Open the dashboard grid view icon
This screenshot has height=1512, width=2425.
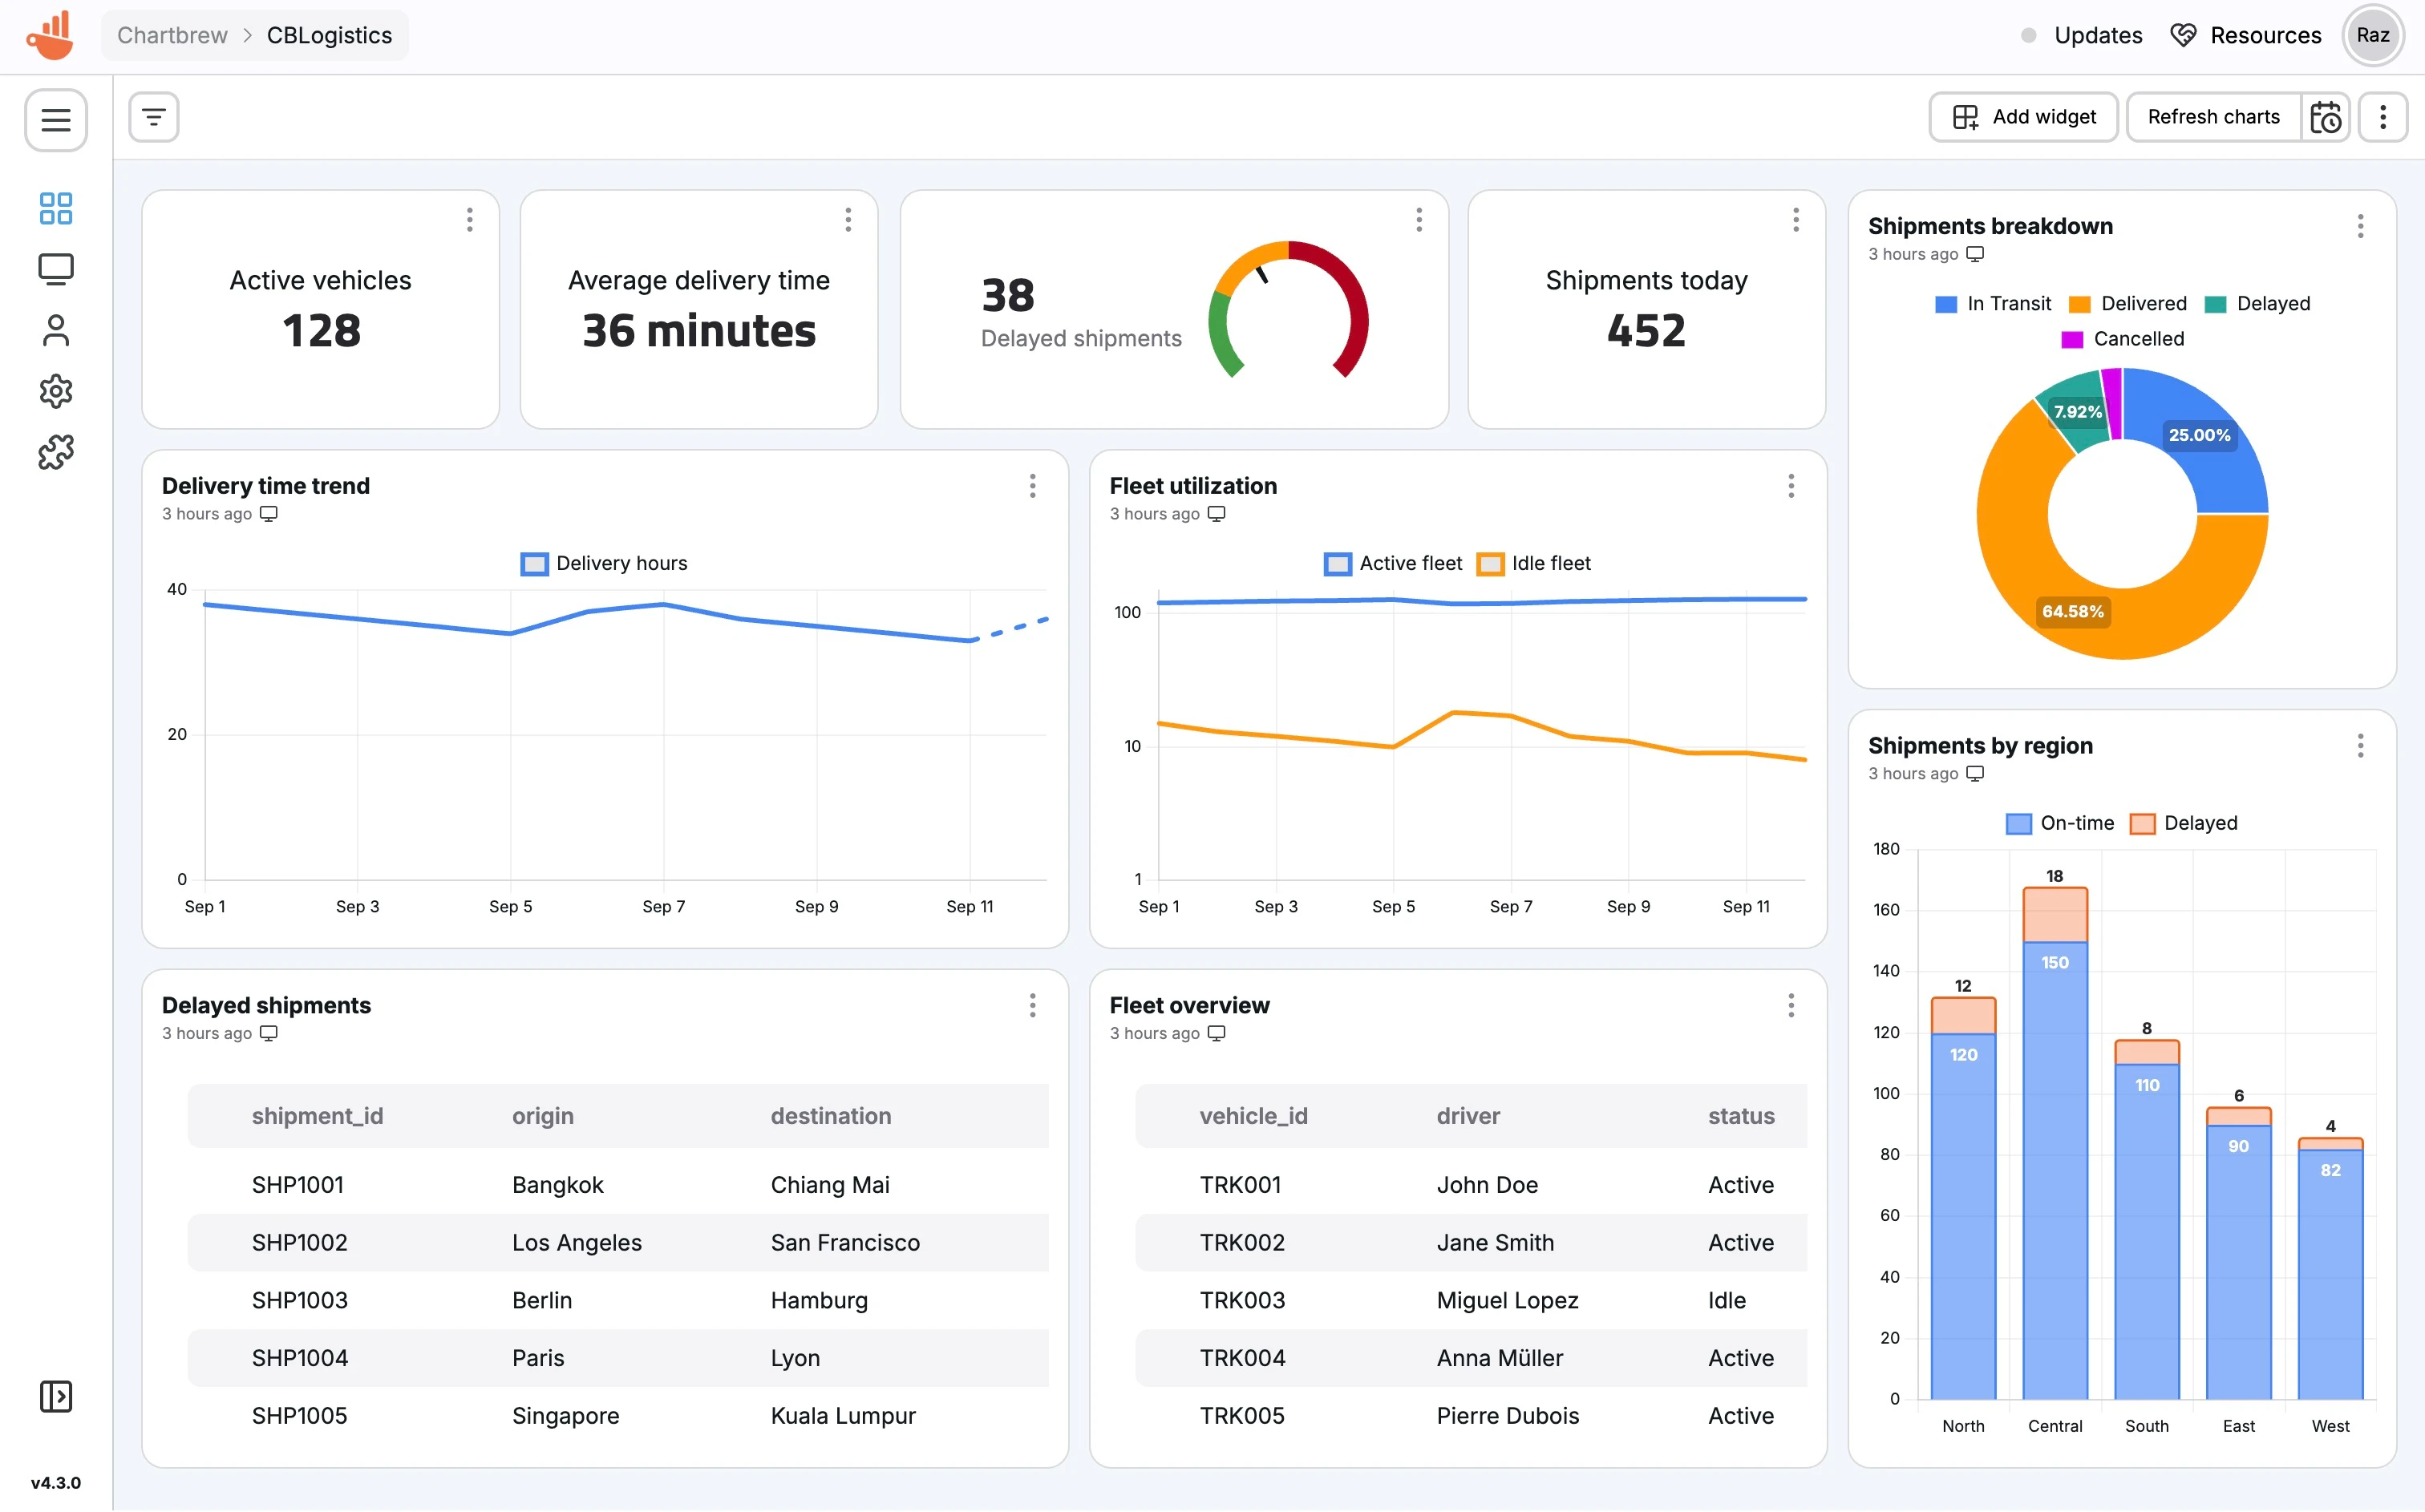(55, 208)
